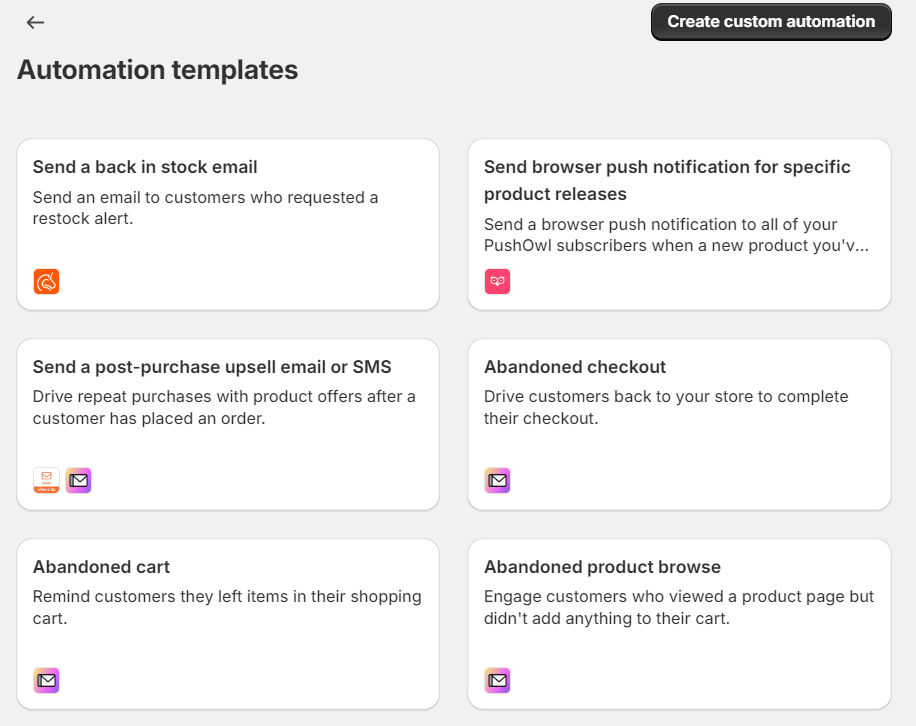Viewport: 916px width, 726px height.
Task: Open Send a back in stock email template
Action: [145, 167]
